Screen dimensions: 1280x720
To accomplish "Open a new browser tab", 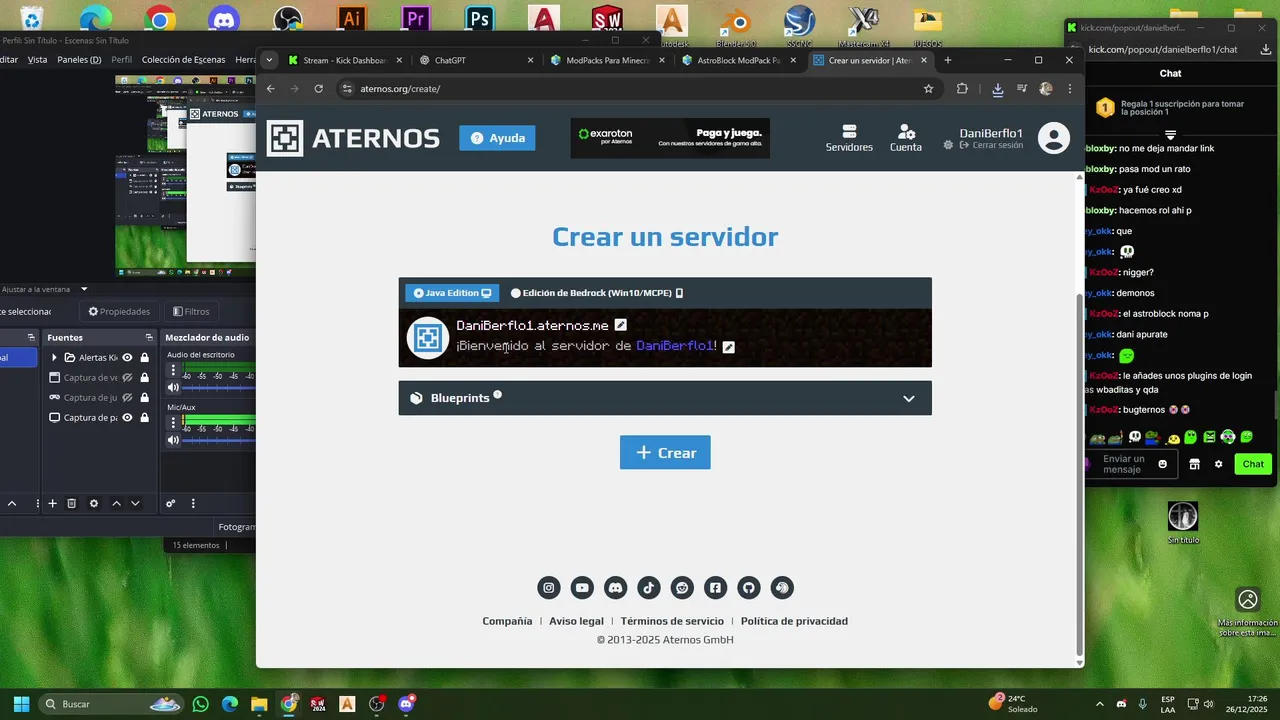I will click(x=948, y=60).
